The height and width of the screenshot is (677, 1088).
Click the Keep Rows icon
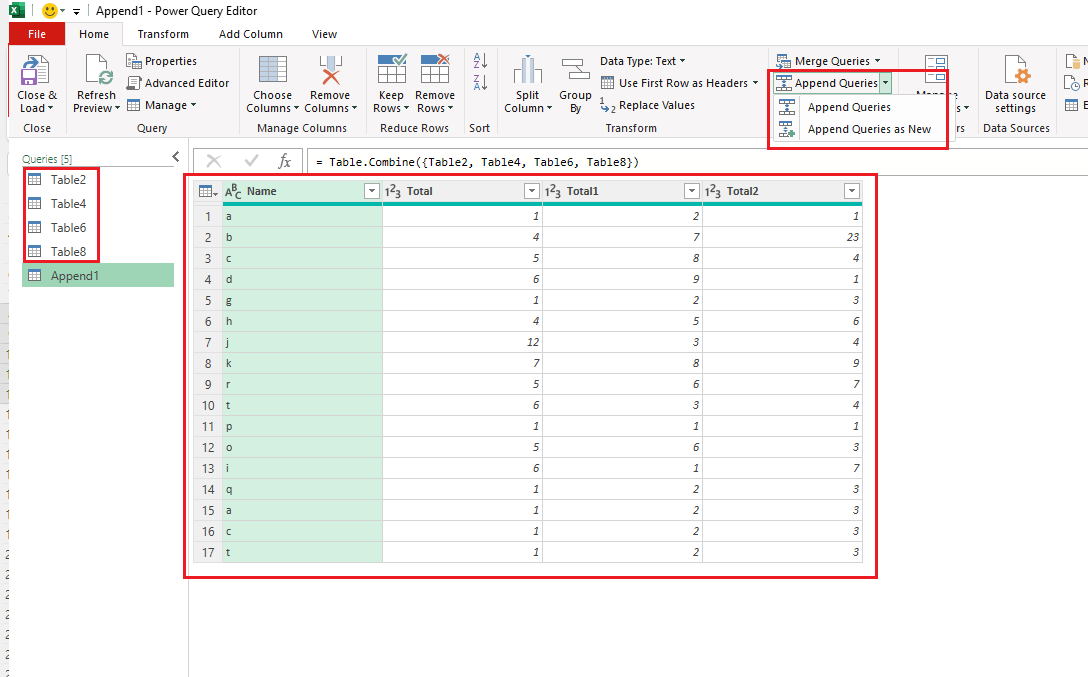click(x=391, y=70)
